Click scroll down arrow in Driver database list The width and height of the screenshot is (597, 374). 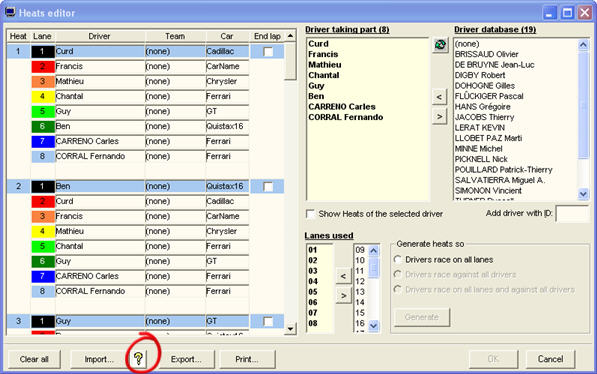(583, 194)
